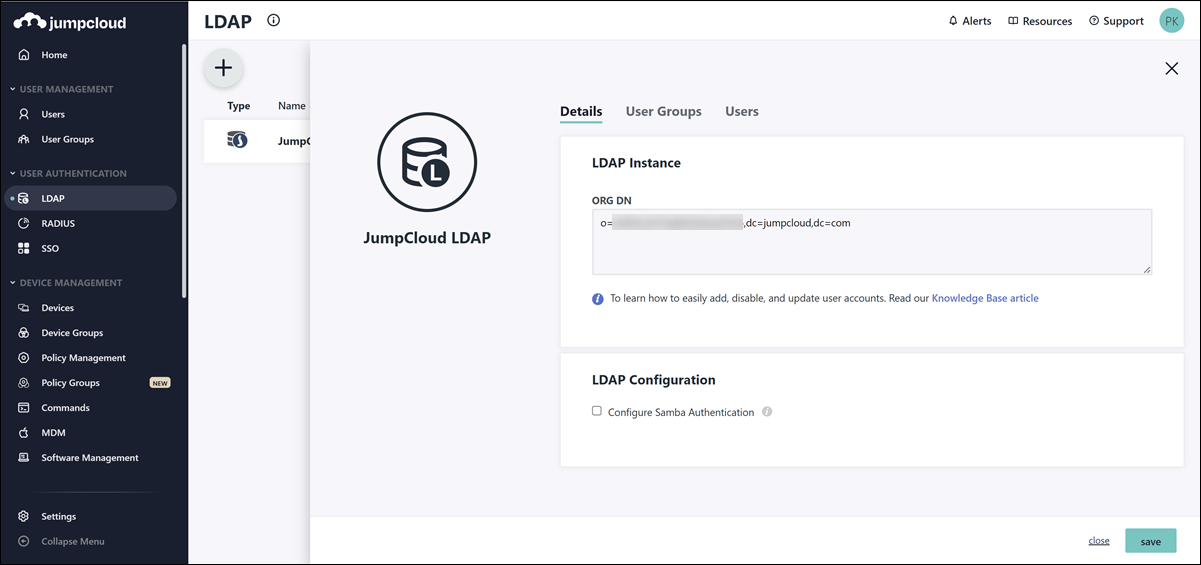Click the info icon beside LDAP title

(x=274, y=20)
